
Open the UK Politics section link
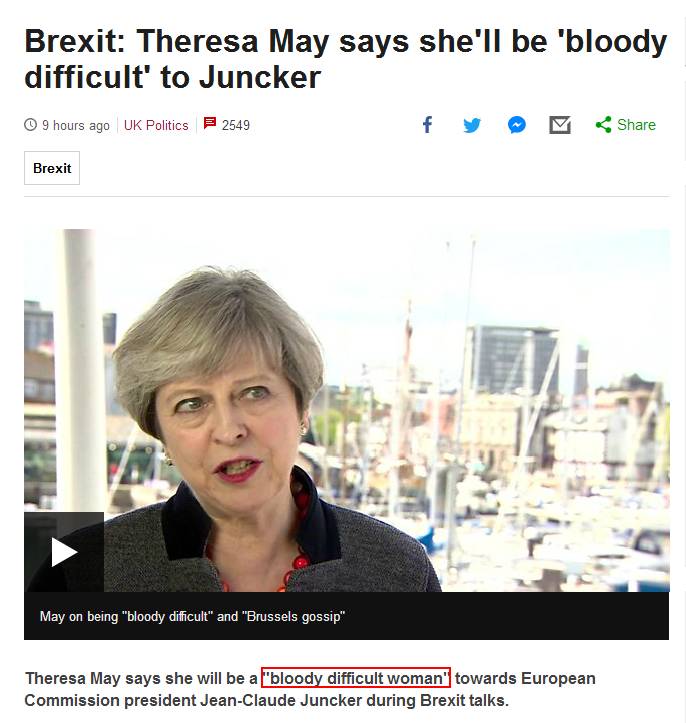click(x=156, y=125)
